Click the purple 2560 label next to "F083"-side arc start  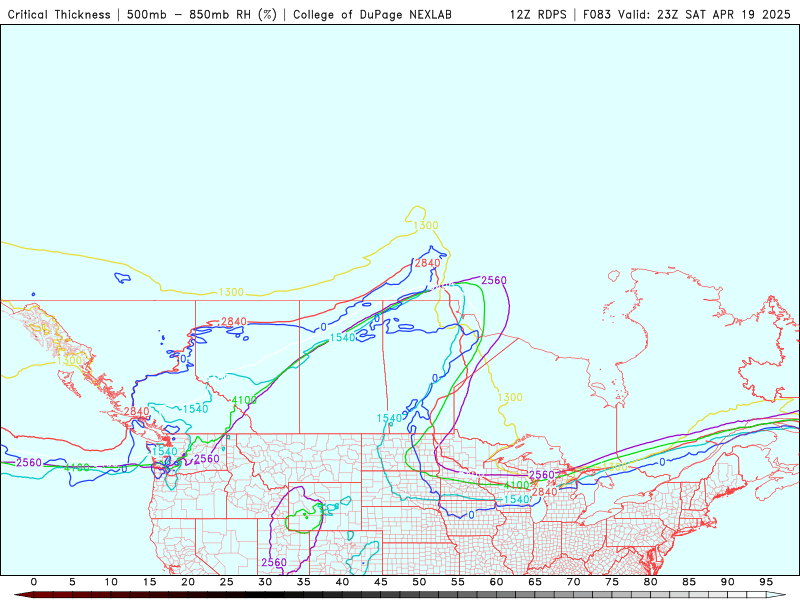pos(494,281)
